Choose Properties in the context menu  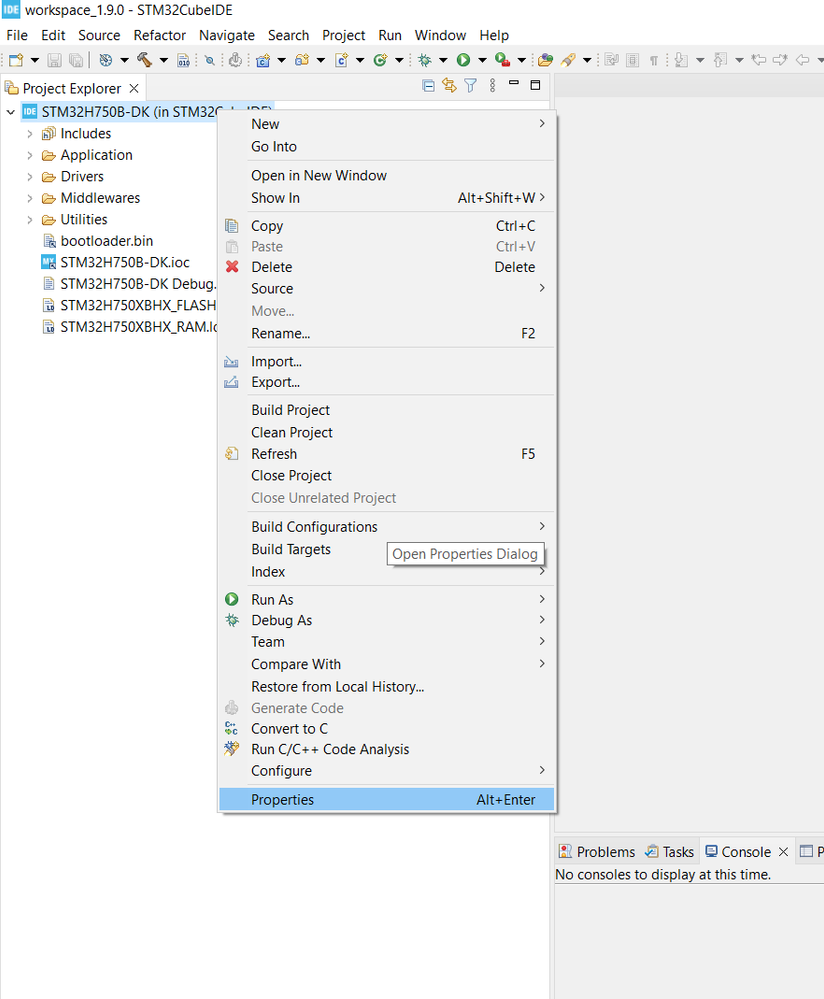tap(386, 800)
